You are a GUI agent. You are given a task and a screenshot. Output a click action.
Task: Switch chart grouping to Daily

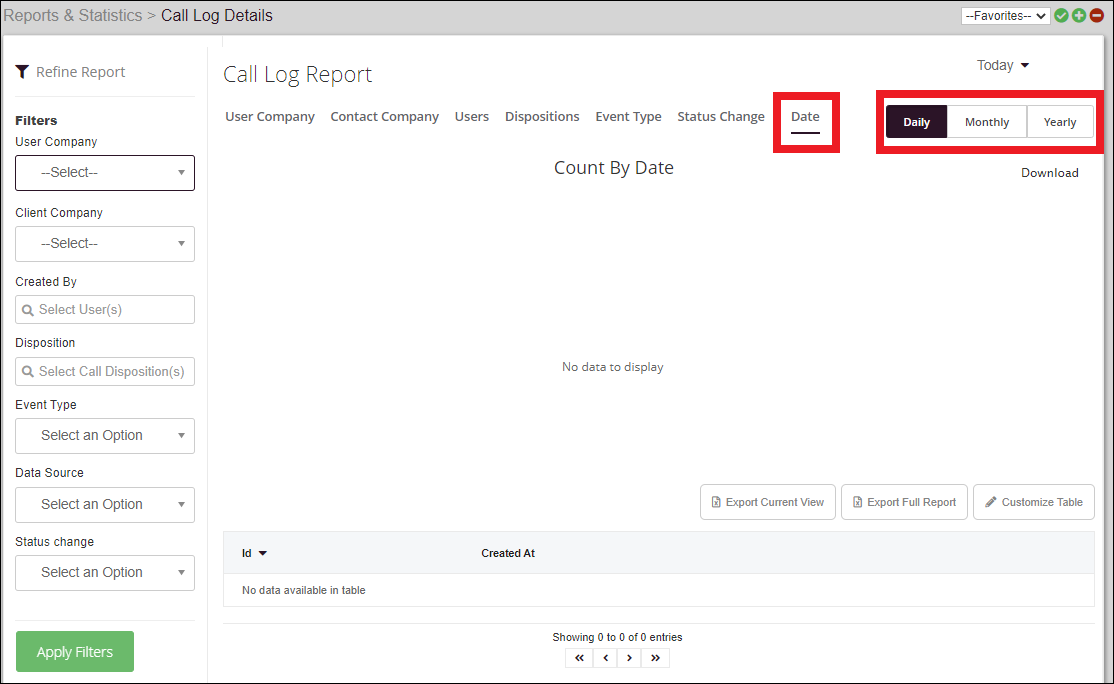[916, 122]
